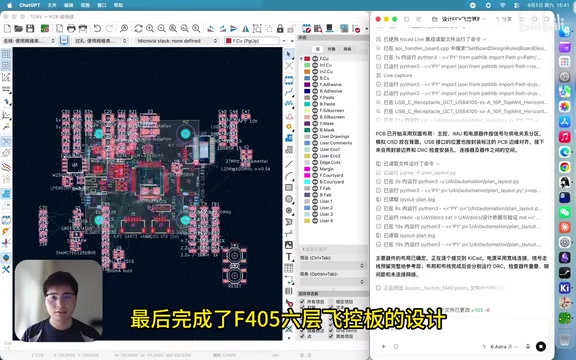Run DRC checker icon with red checkmark
This screenshot has width=576, height=360.
(356, 28)
